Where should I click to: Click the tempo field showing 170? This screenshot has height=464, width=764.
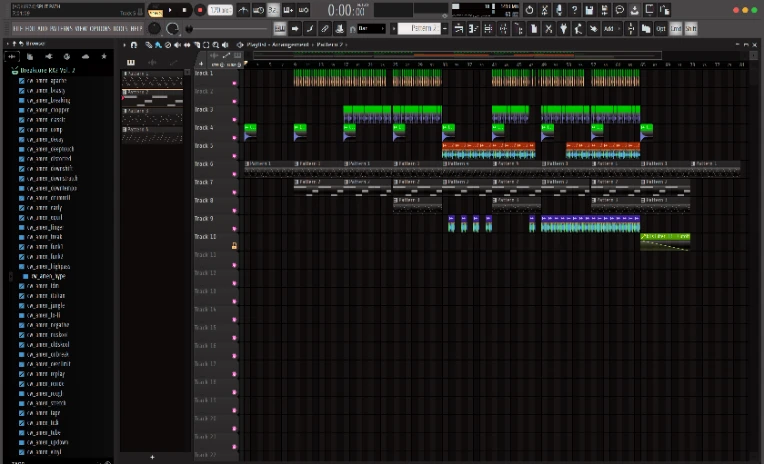coord(220,10)
